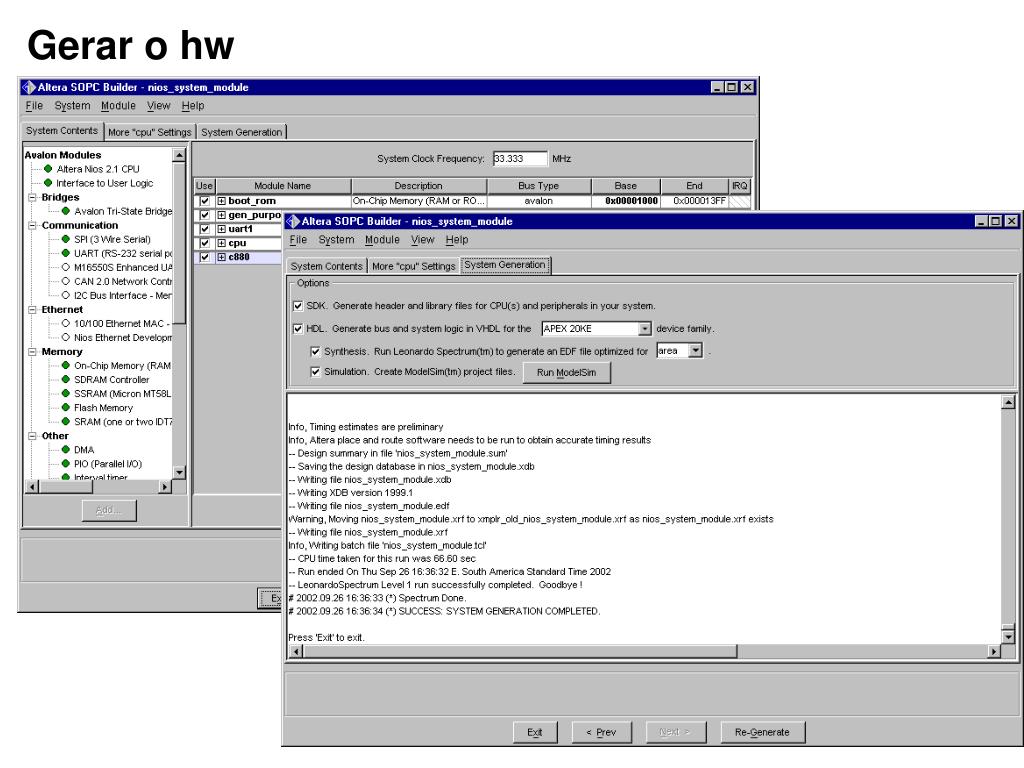The width and height of the screenshot is (1024, 768).
Task: Click the Avalon Tri-State Bridge module icon
Action: pyautogui.click(x=65, y=211)
